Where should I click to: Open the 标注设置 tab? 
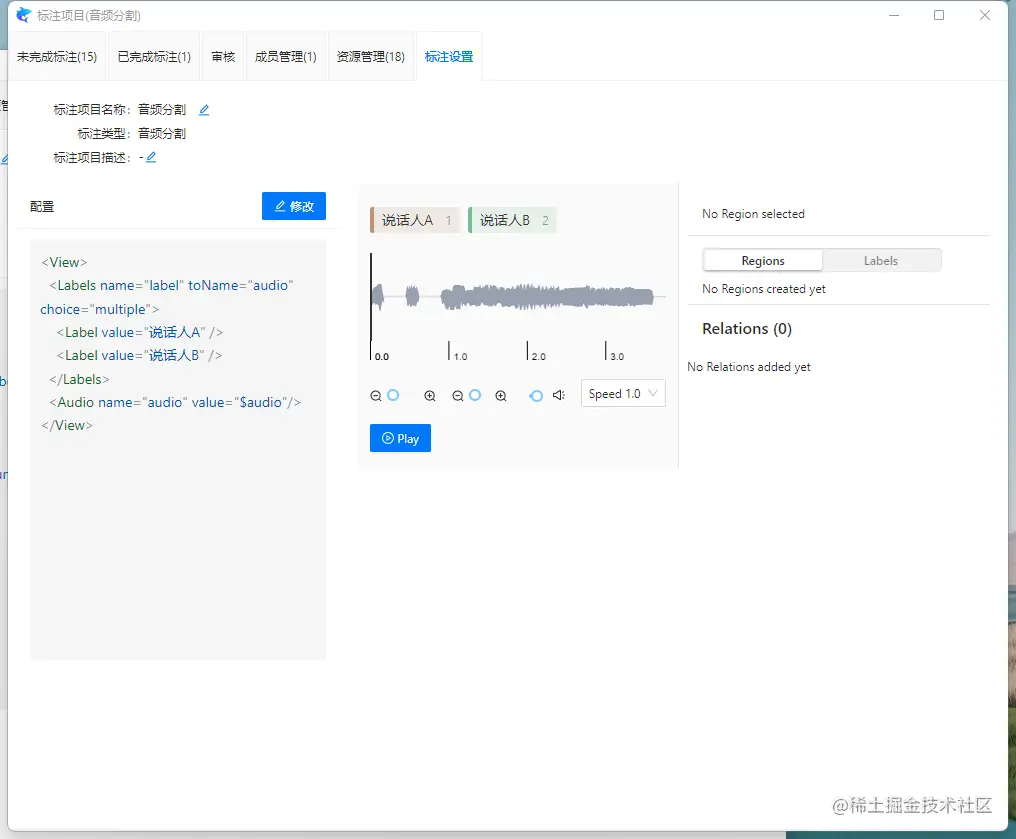pyautogui.click(x=448, y=56)
